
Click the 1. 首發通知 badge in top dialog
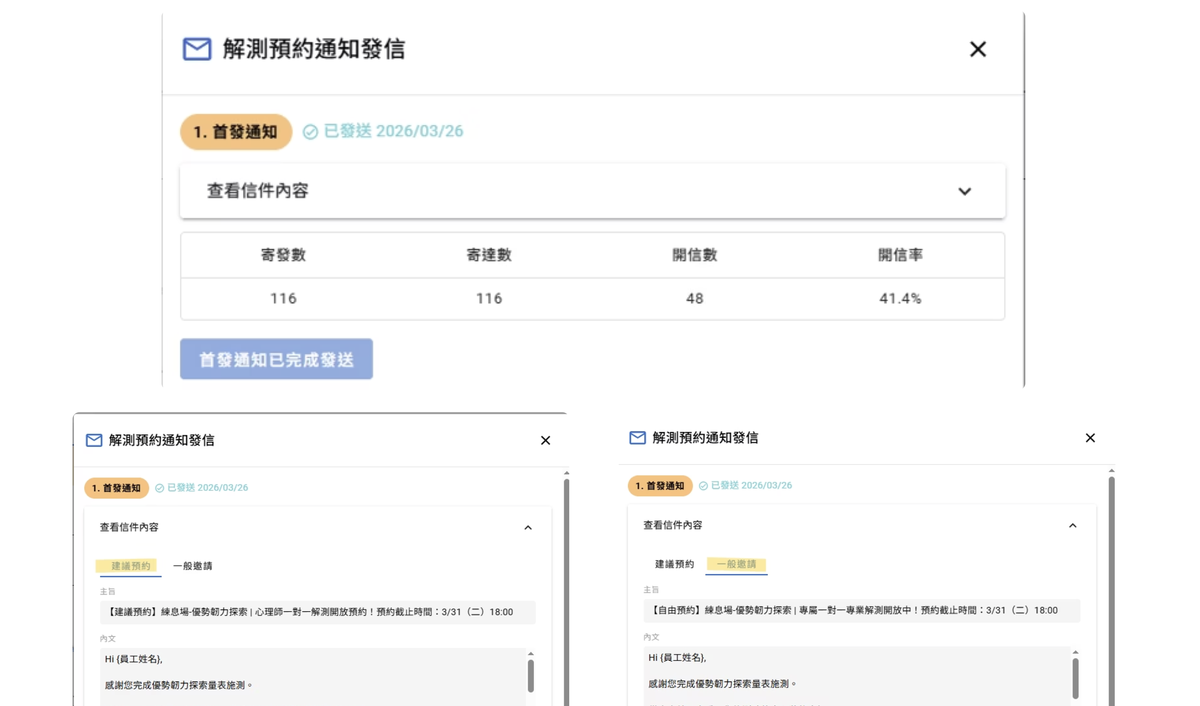pyautogui.click(x=236, y=132)
